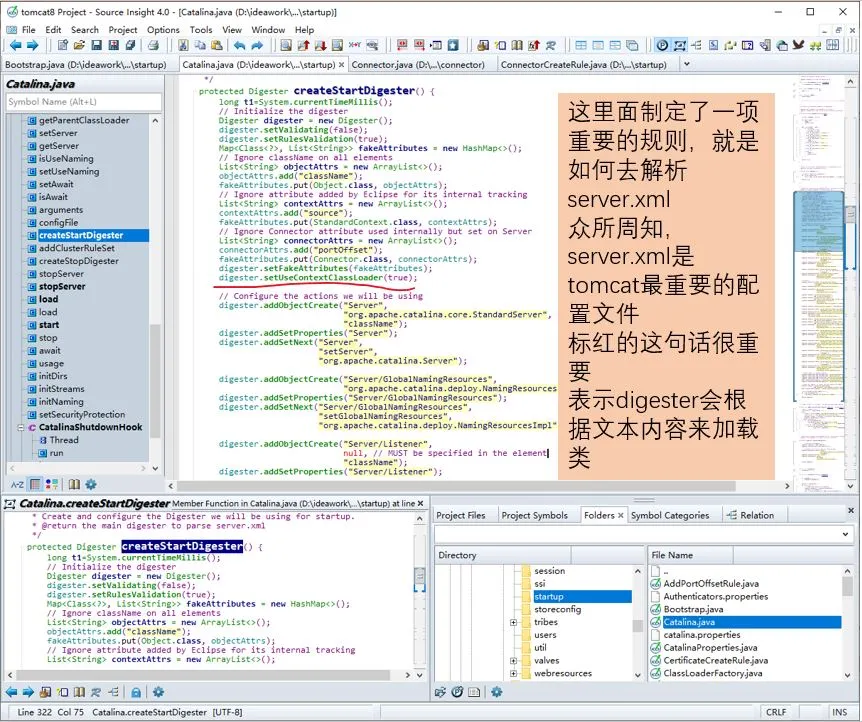This screenshot has width=862, height=722.
Task: Open the folder path combo box dropdown
Action: click(845, 534)
